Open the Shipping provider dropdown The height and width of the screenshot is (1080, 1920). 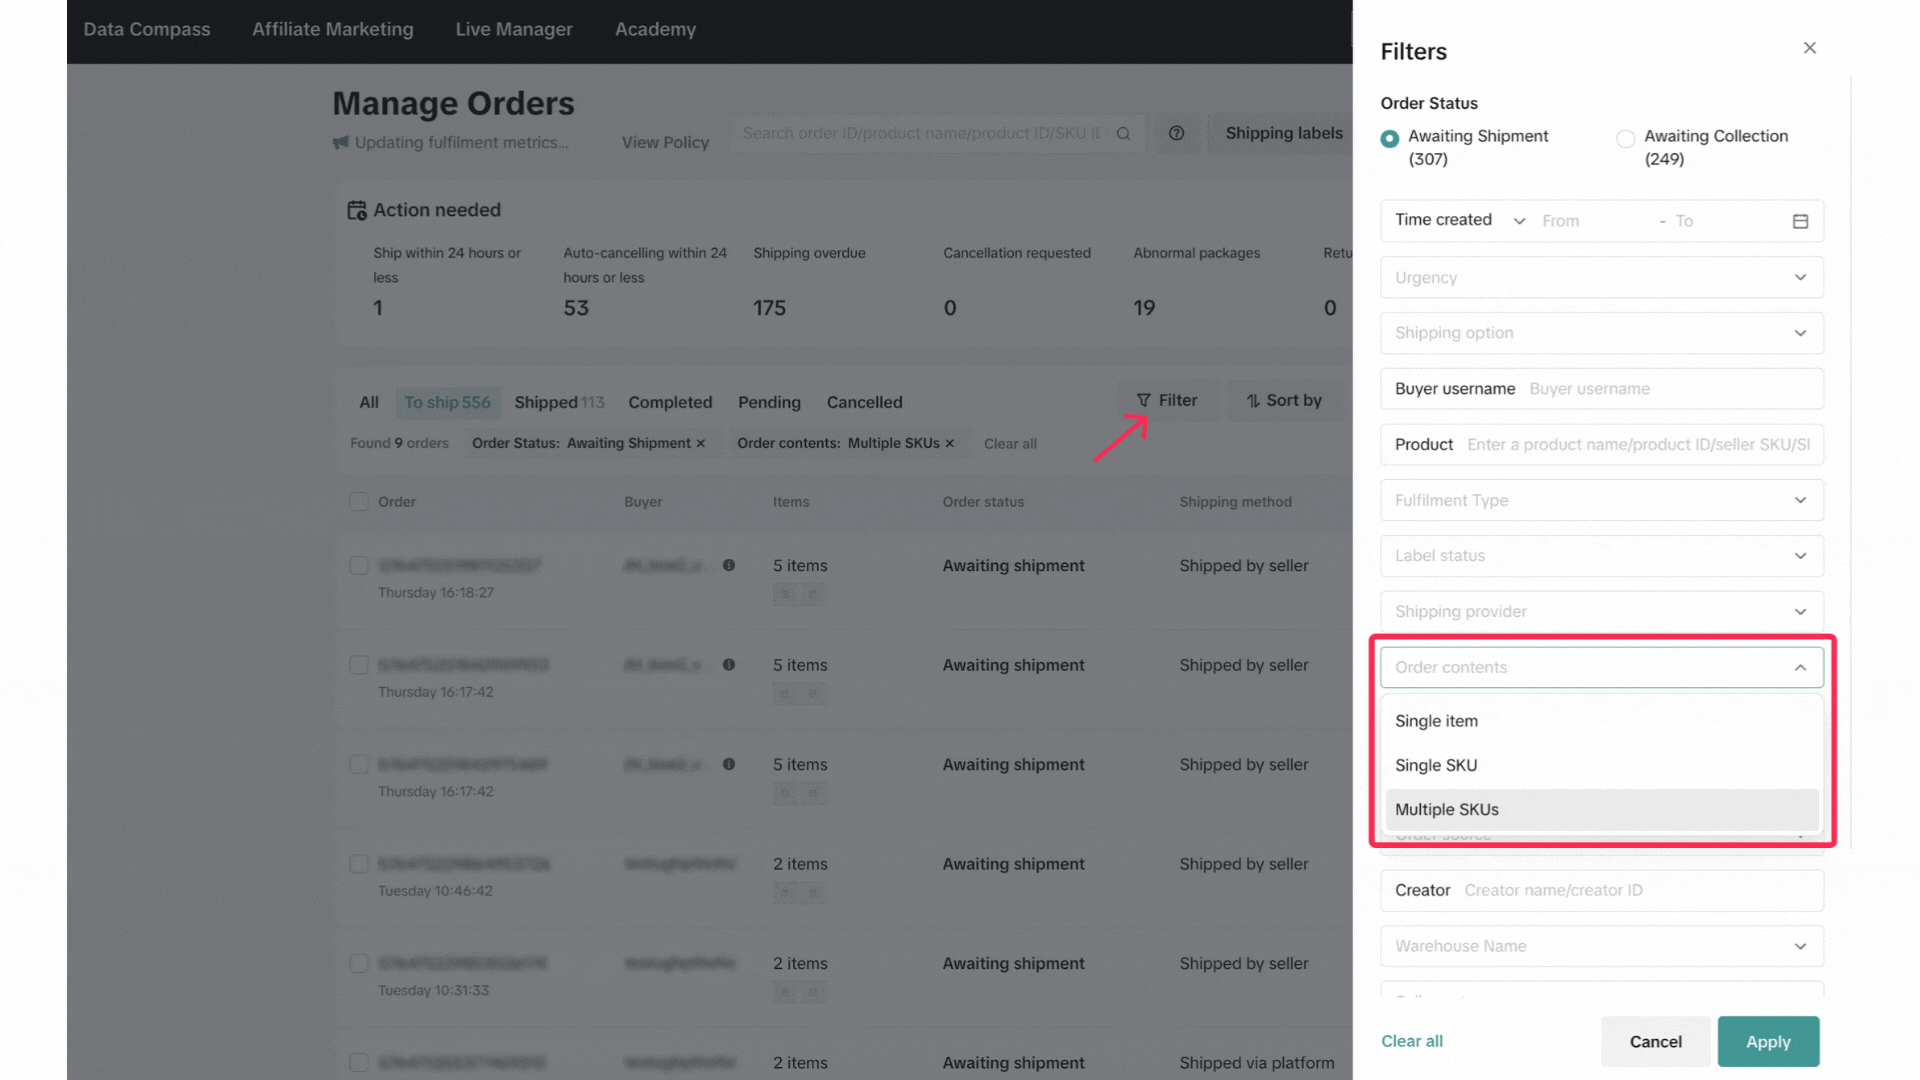[x=1601, y=611]
